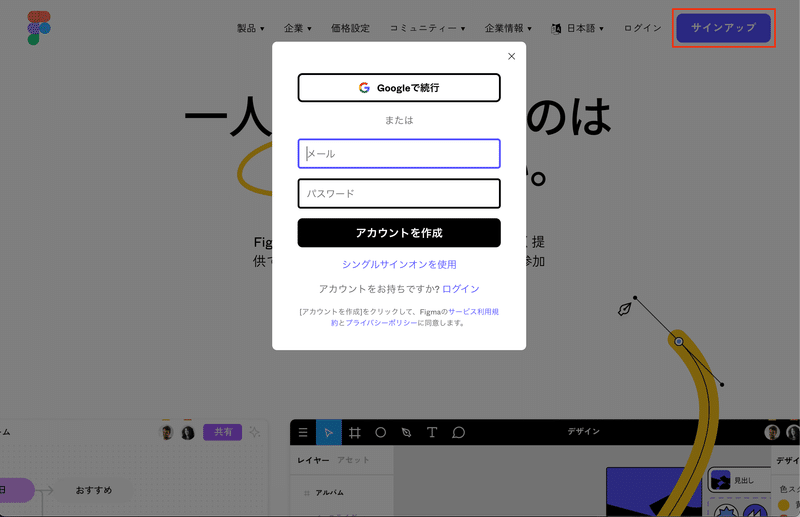The width and height of the screenshot is (800, 517).
Task: Click the おすすめ flowchart node
Action: (94, 490)
